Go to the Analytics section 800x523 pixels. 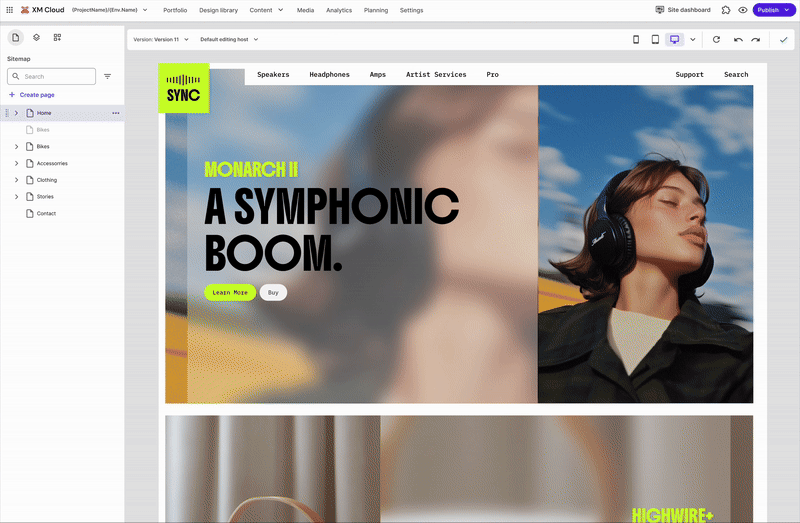coord(339,10)
